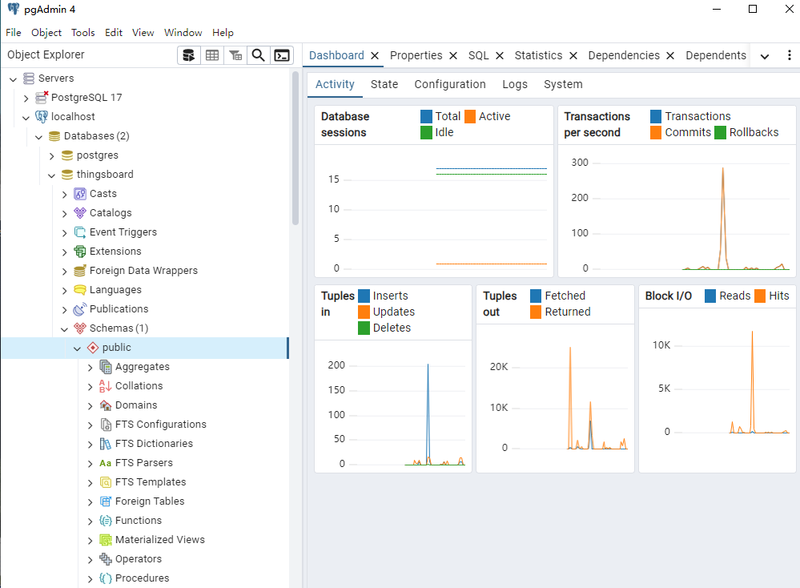Click the Object Explorer vertical scrollbar

pos(295,148)
